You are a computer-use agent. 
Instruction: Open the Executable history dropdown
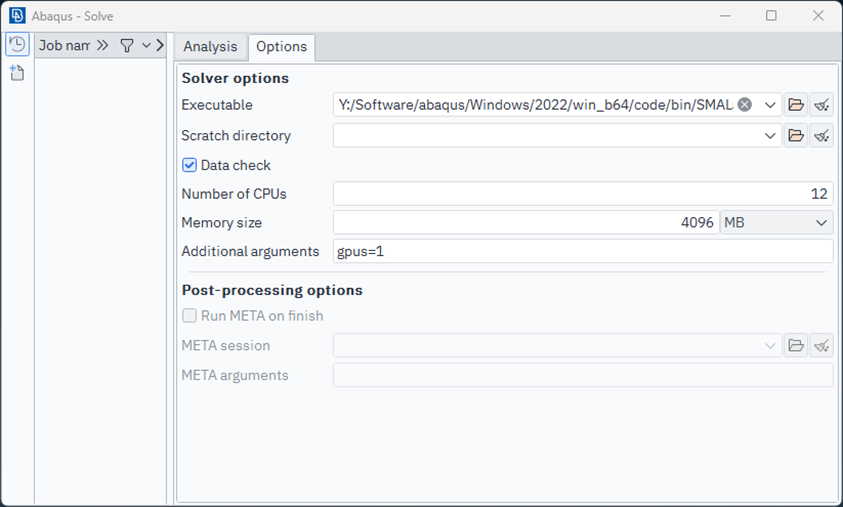770,105
